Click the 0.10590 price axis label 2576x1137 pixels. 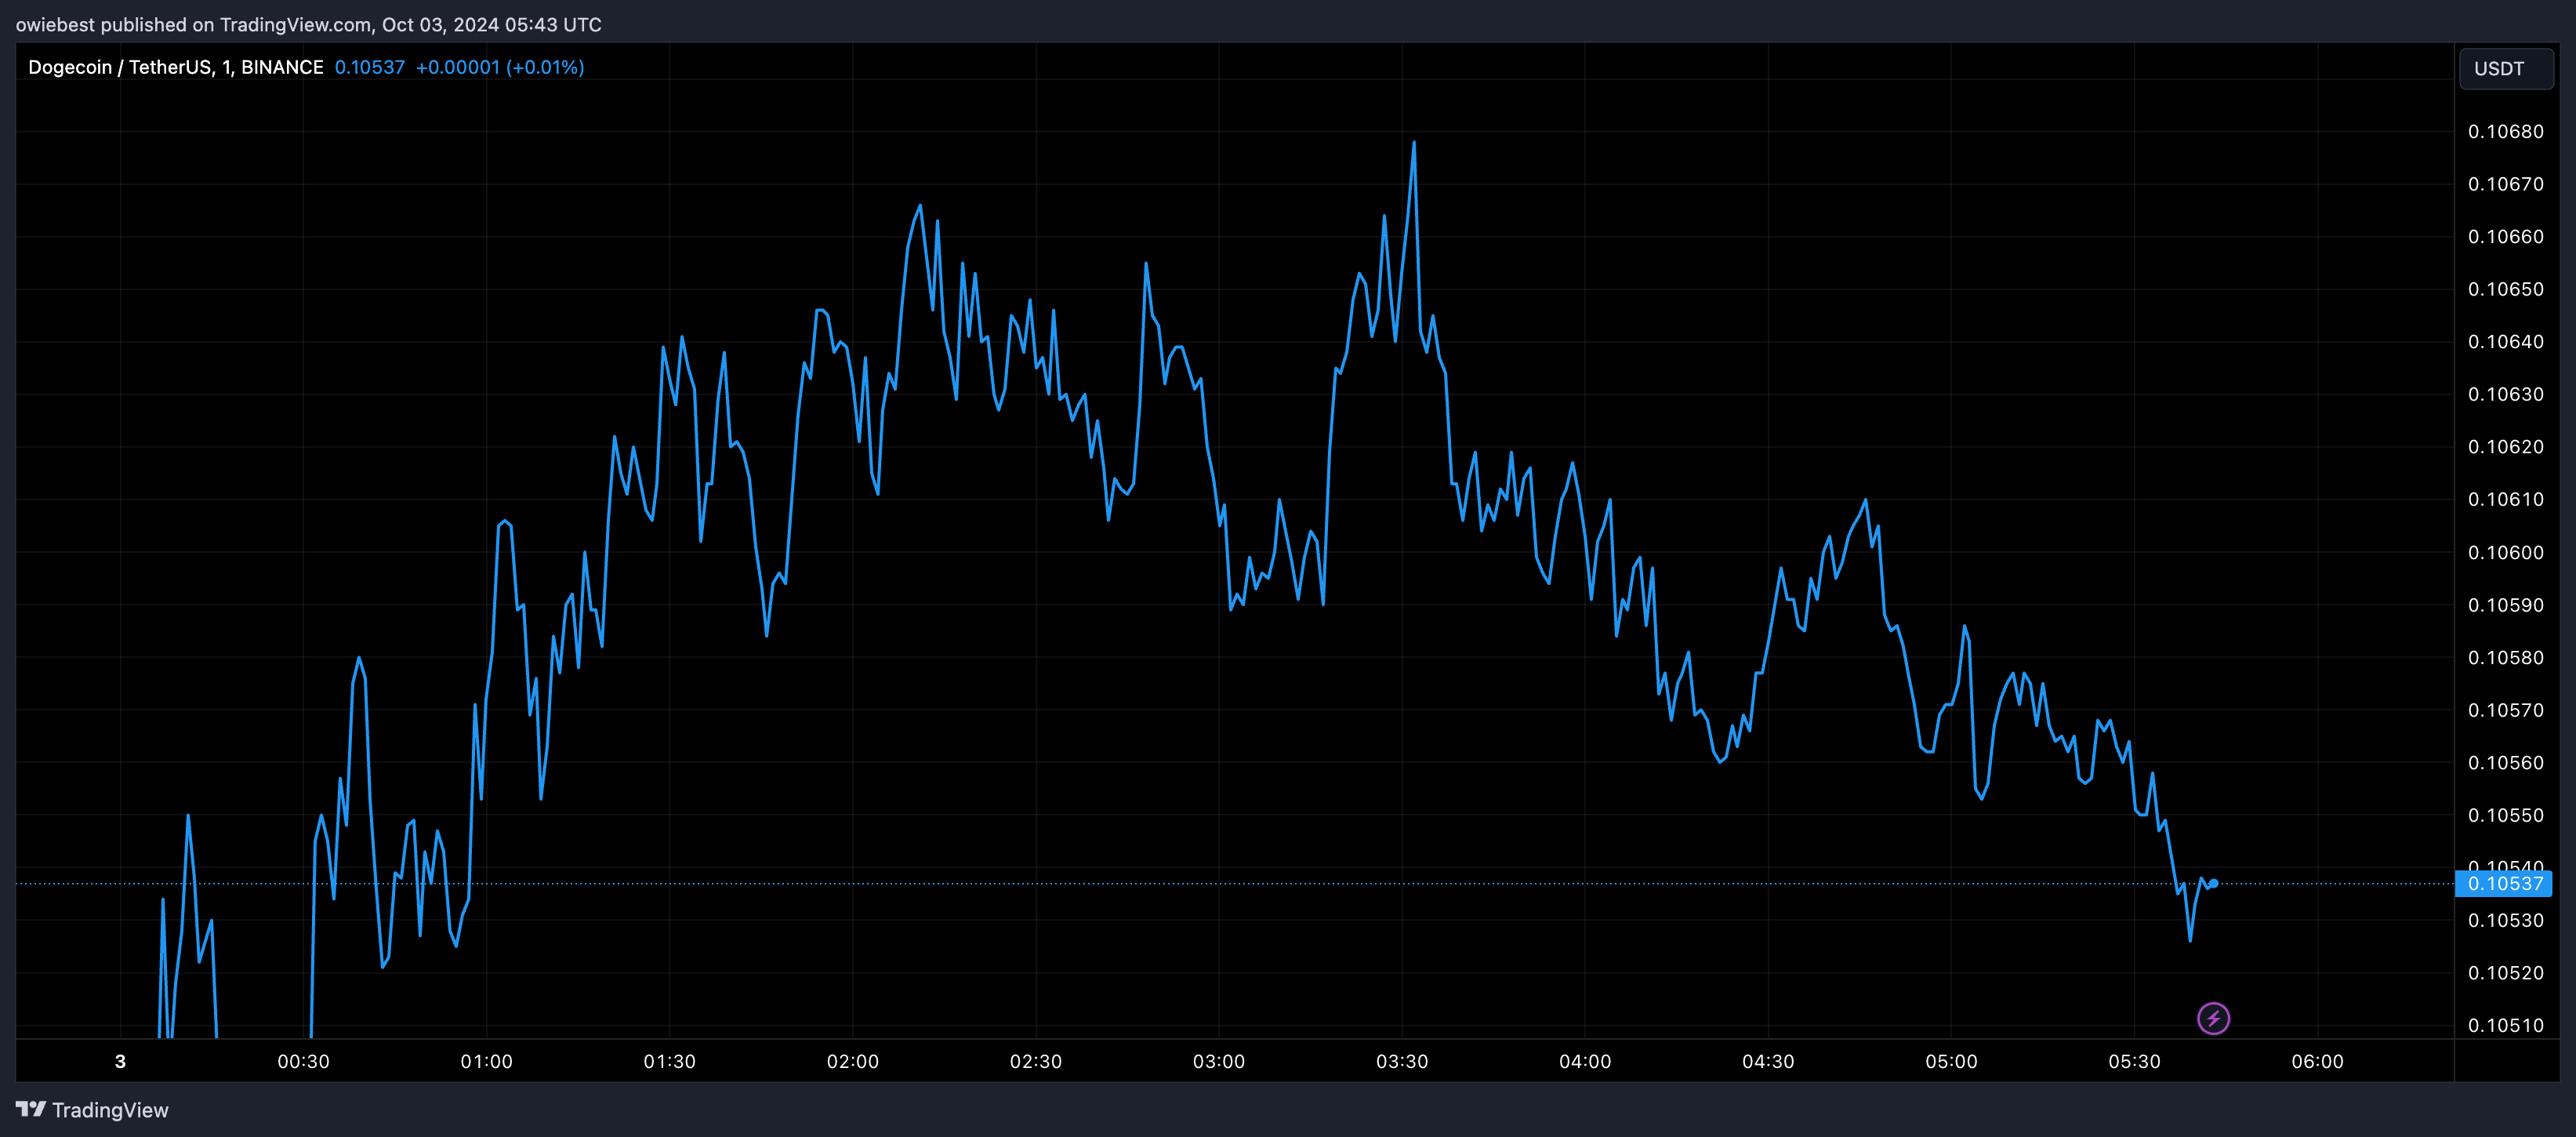pyautogui.click(x=2505, y=605)
